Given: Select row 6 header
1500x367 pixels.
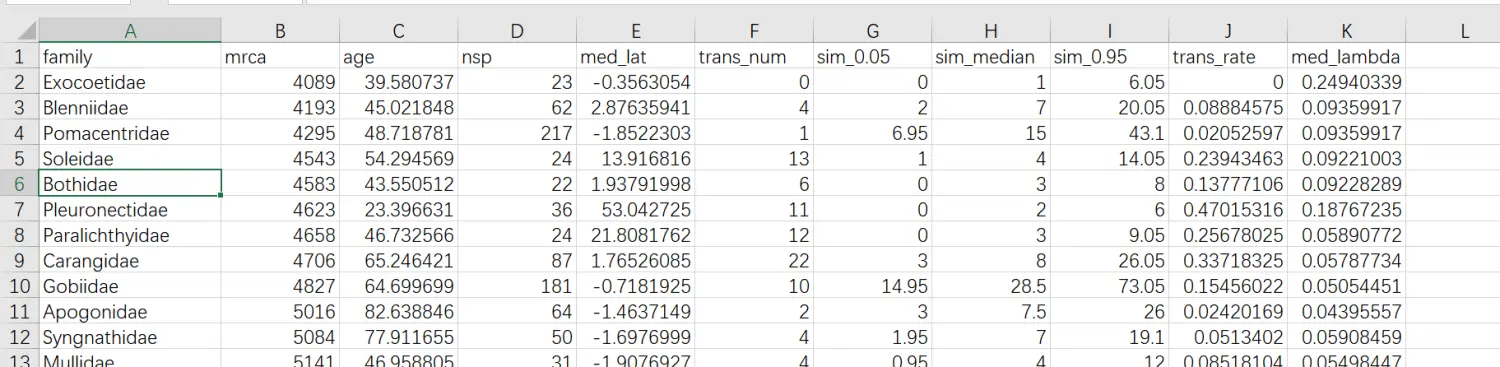Looking at the screenshot, I should click(x=19, y=184).
